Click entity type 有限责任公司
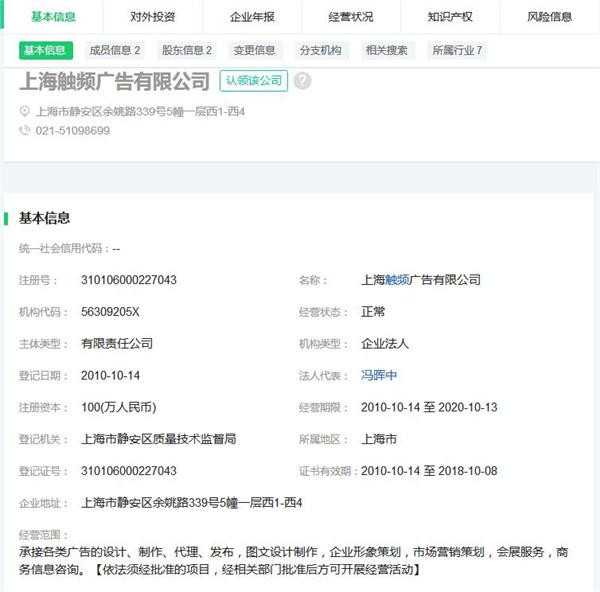This screenshot has height=592, width=600. 117,344
